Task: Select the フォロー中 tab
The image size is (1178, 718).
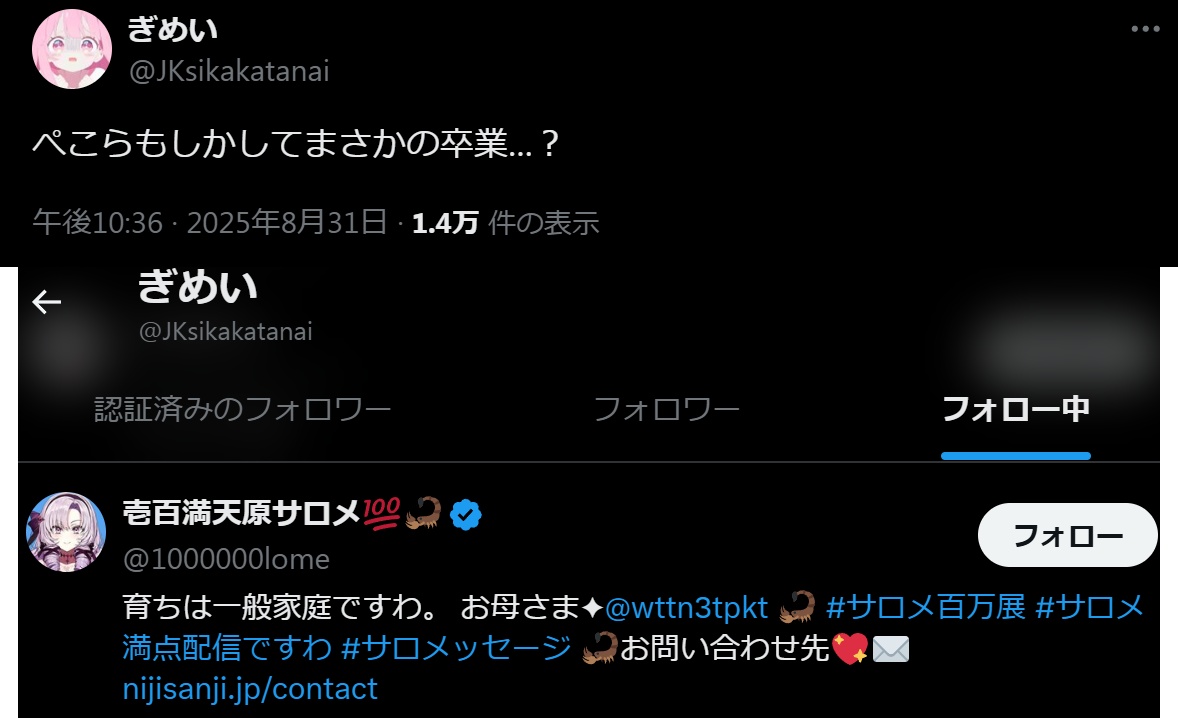Action: [1016, 409]
